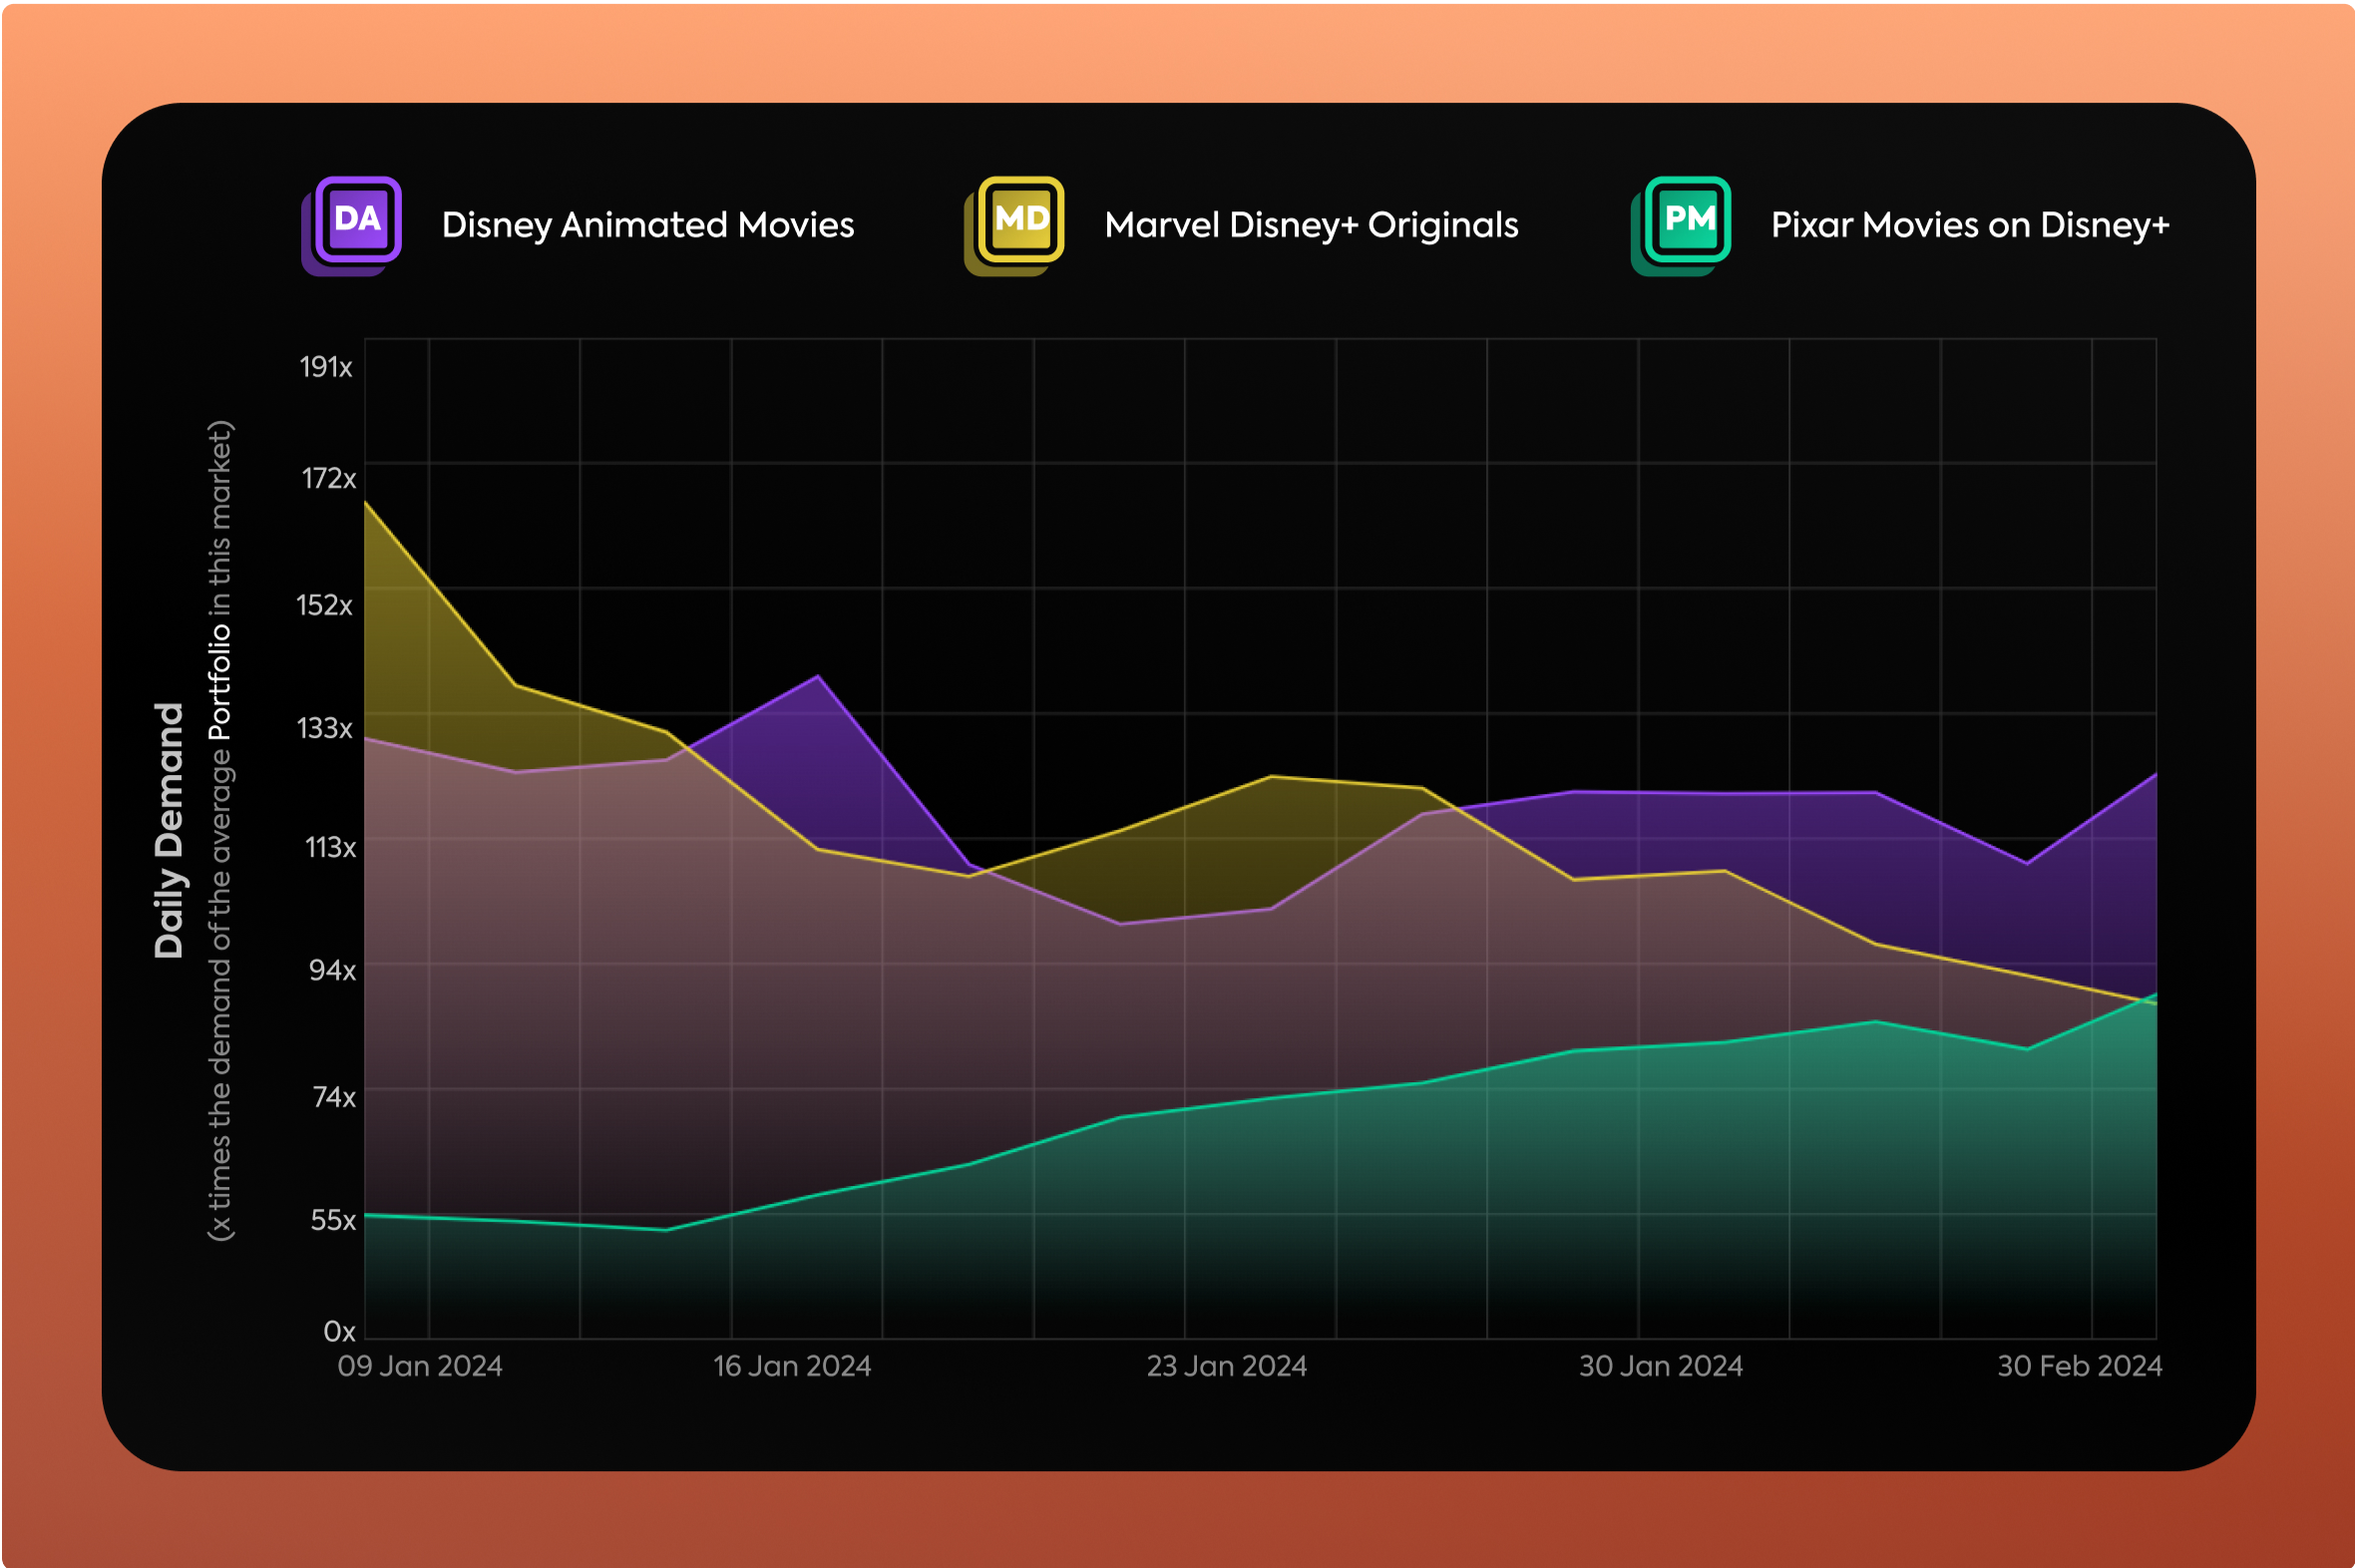Click the 0x y-axis label

coord(340,1331)
